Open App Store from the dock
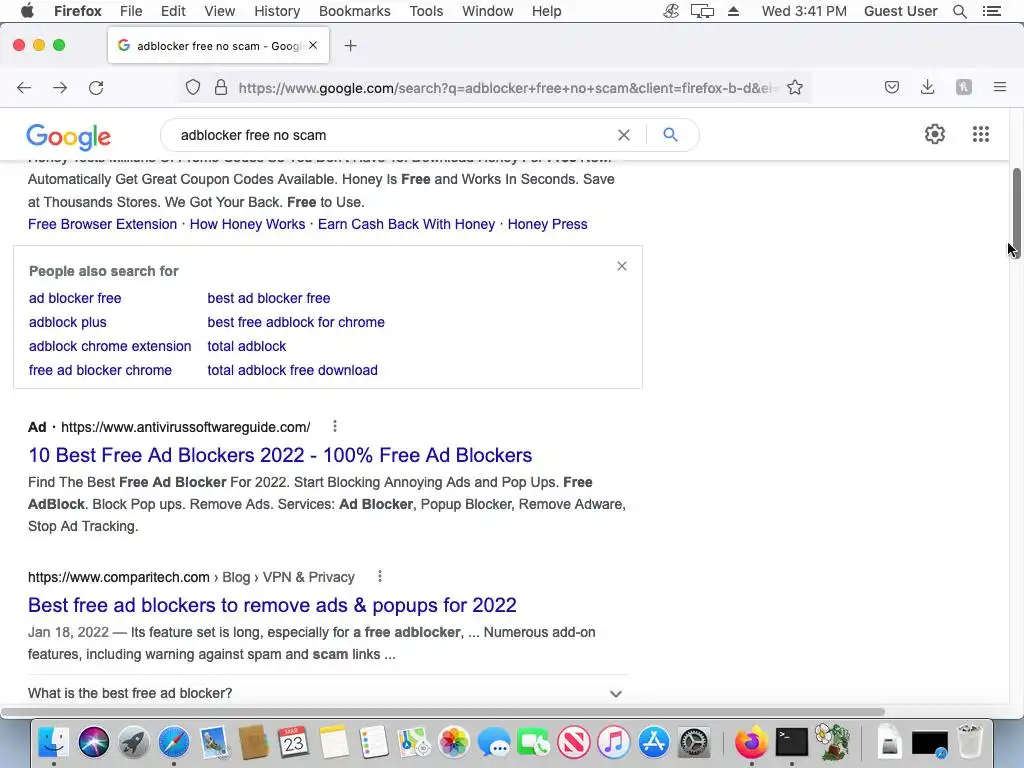The height and width of the screenshot is (768, 1024). click(x=654, y=742)
